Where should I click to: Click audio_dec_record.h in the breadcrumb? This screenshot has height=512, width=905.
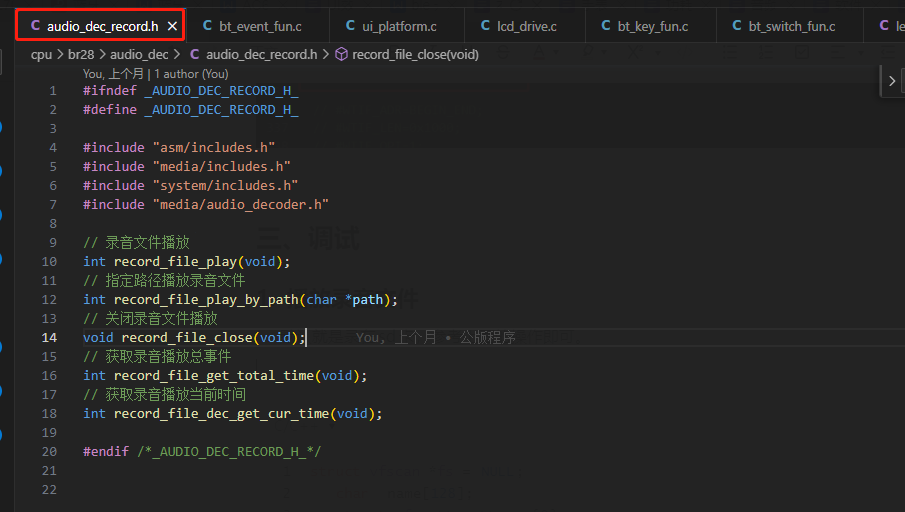[261, 54]
